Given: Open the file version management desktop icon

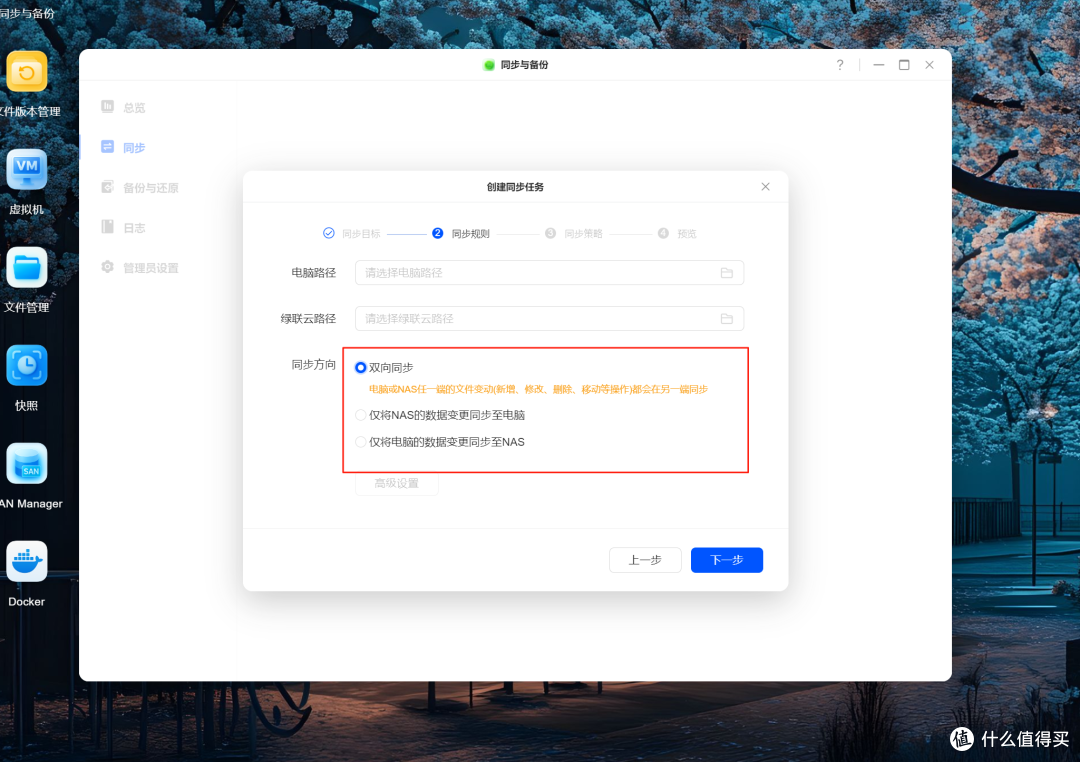Looking at the screenshot, I should coord(27,72).
